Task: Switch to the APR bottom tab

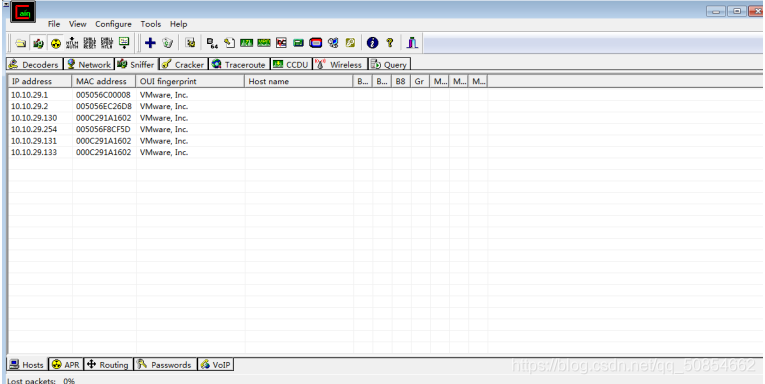Action: click(x=66, y=364)
